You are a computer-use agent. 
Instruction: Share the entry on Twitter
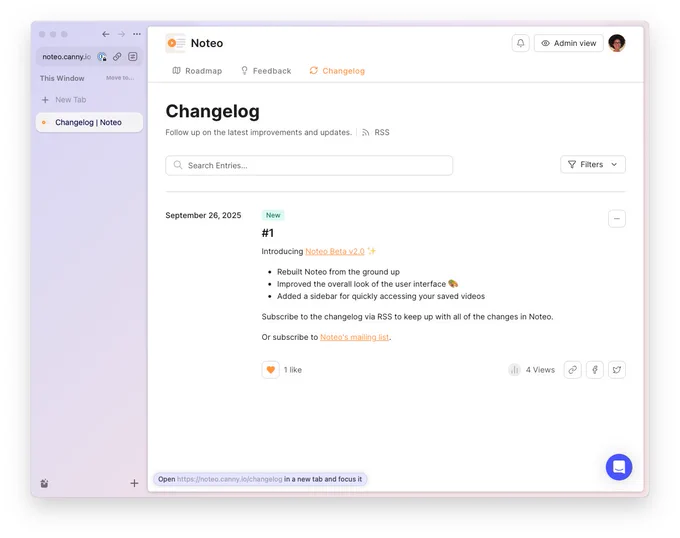617,370
